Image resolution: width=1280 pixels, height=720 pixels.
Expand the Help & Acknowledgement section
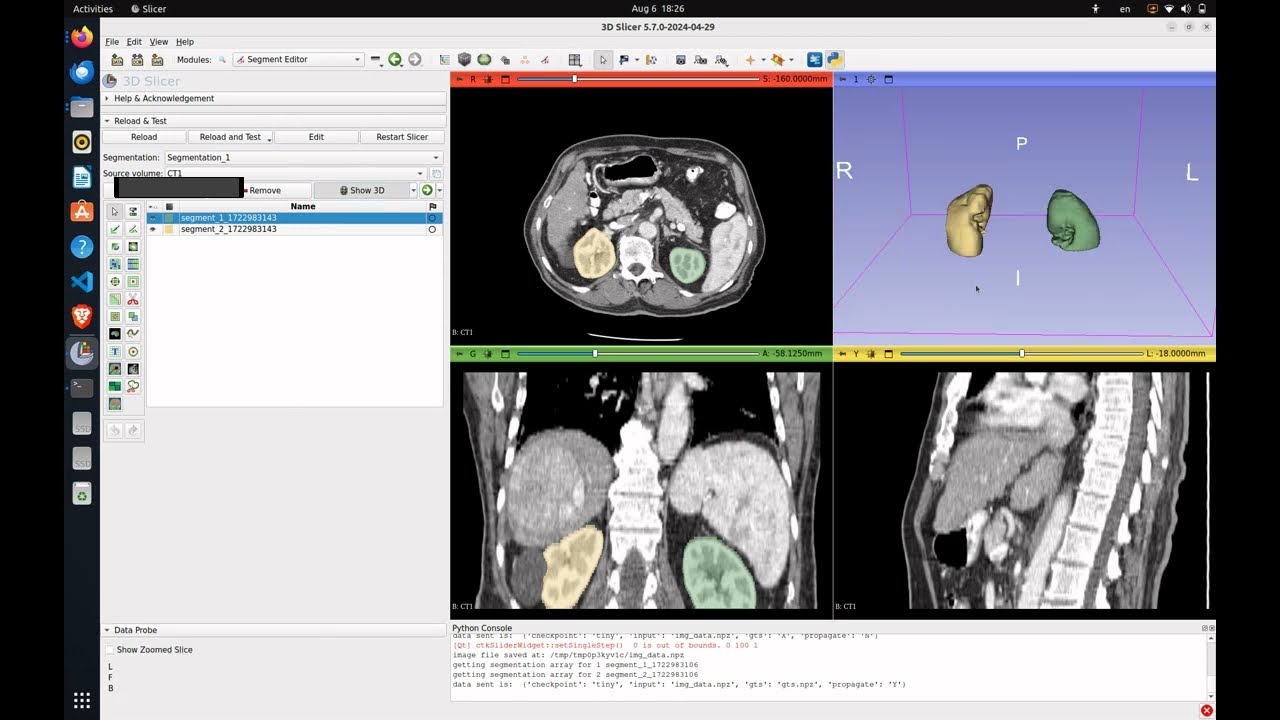pyautogui.click(x=273, y=98)
